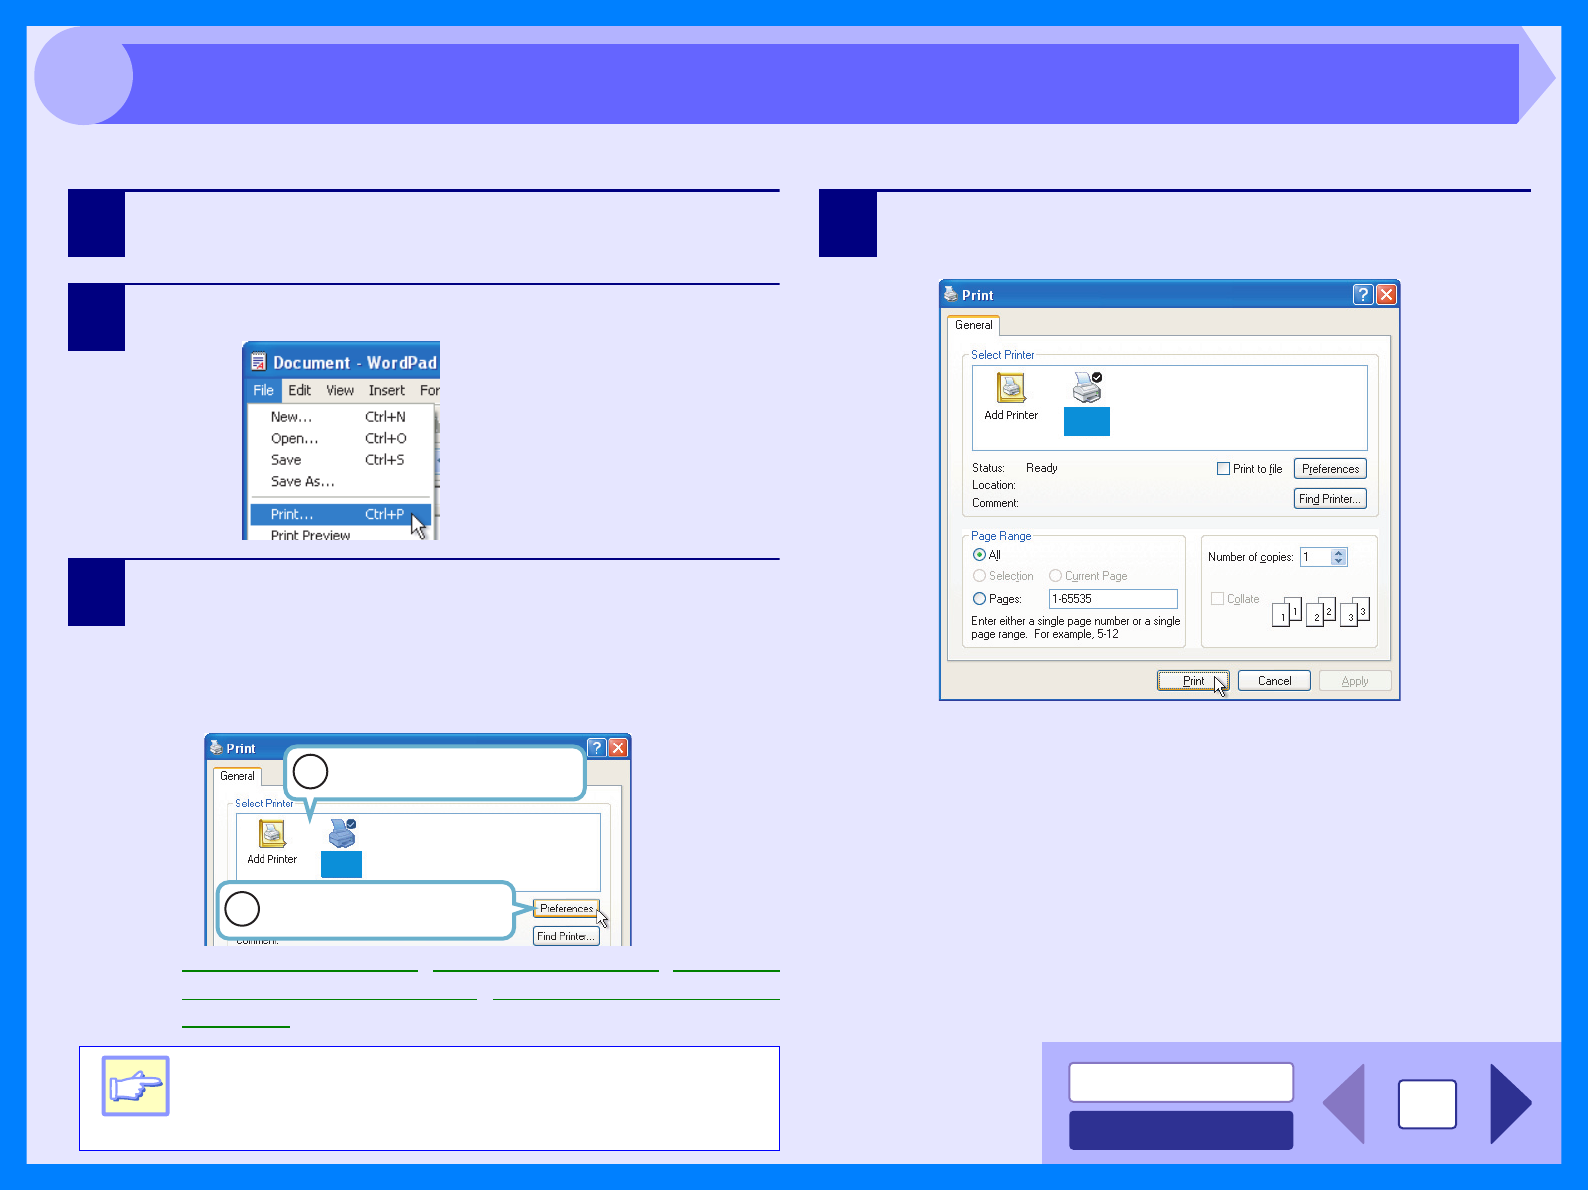The image size is (1588, 1190).
Task: Click the white navigation button above dark bar
Action: pos(1181,1082)
